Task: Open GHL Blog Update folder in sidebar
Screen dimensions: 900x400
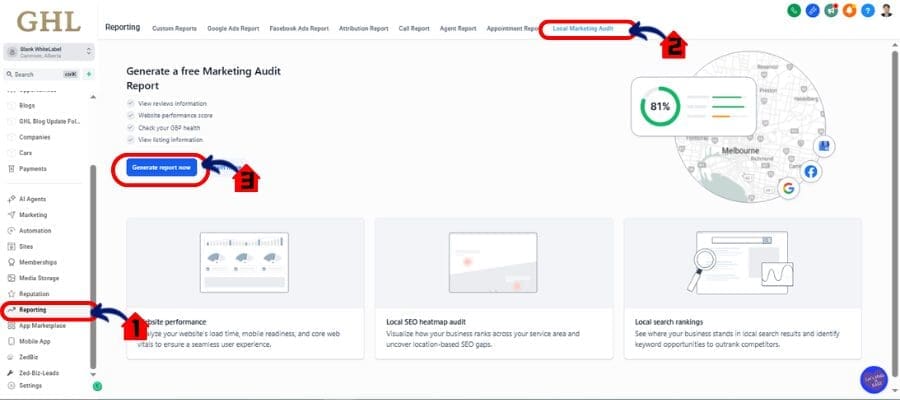Action: (x=48, y=122)
